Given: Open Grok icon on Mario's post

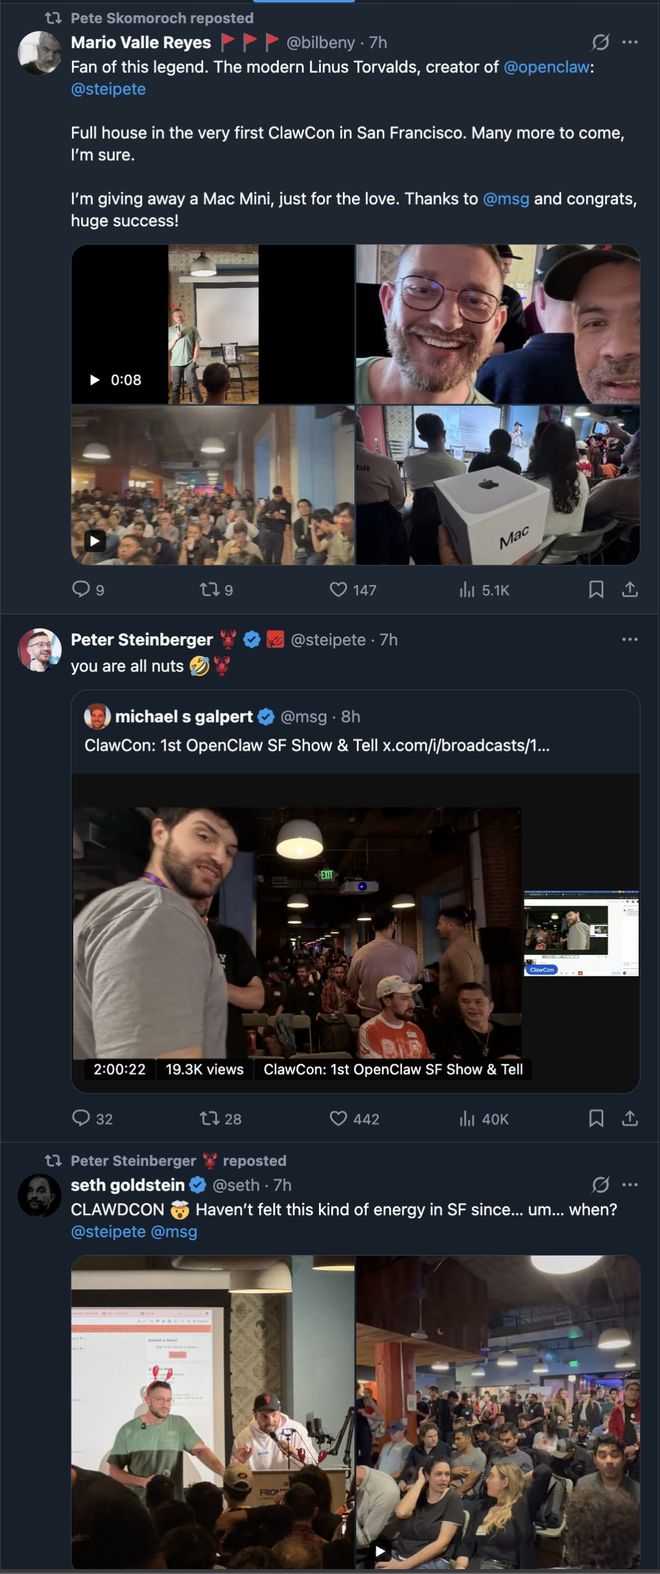Looking at the screenshot, I should tap(600, 42).
